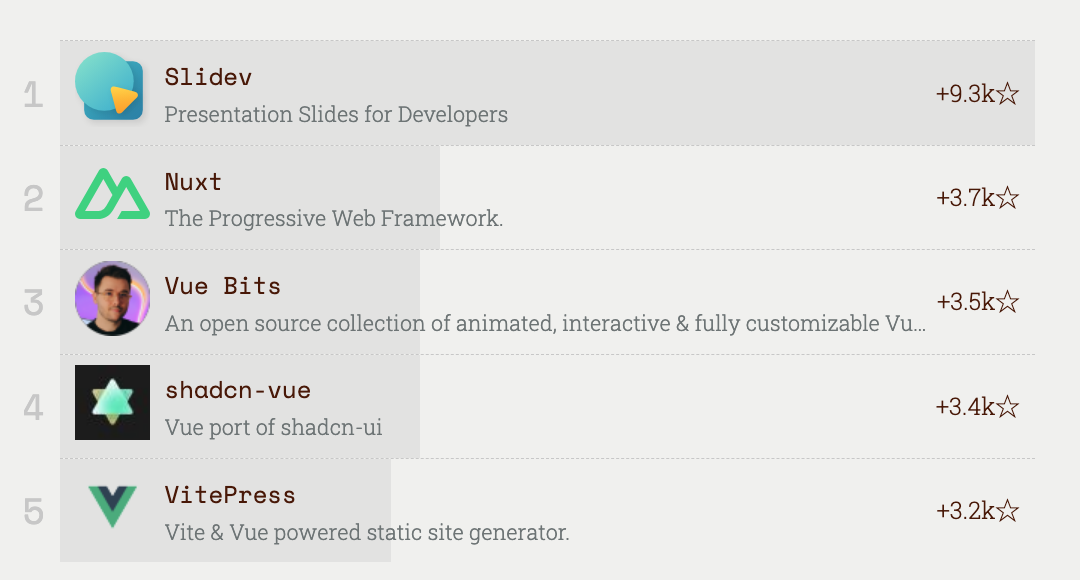The height and width of the screenshot is (580, 1080).
Task: Open the Nuxt project title link
Action: tap(193, 182)
